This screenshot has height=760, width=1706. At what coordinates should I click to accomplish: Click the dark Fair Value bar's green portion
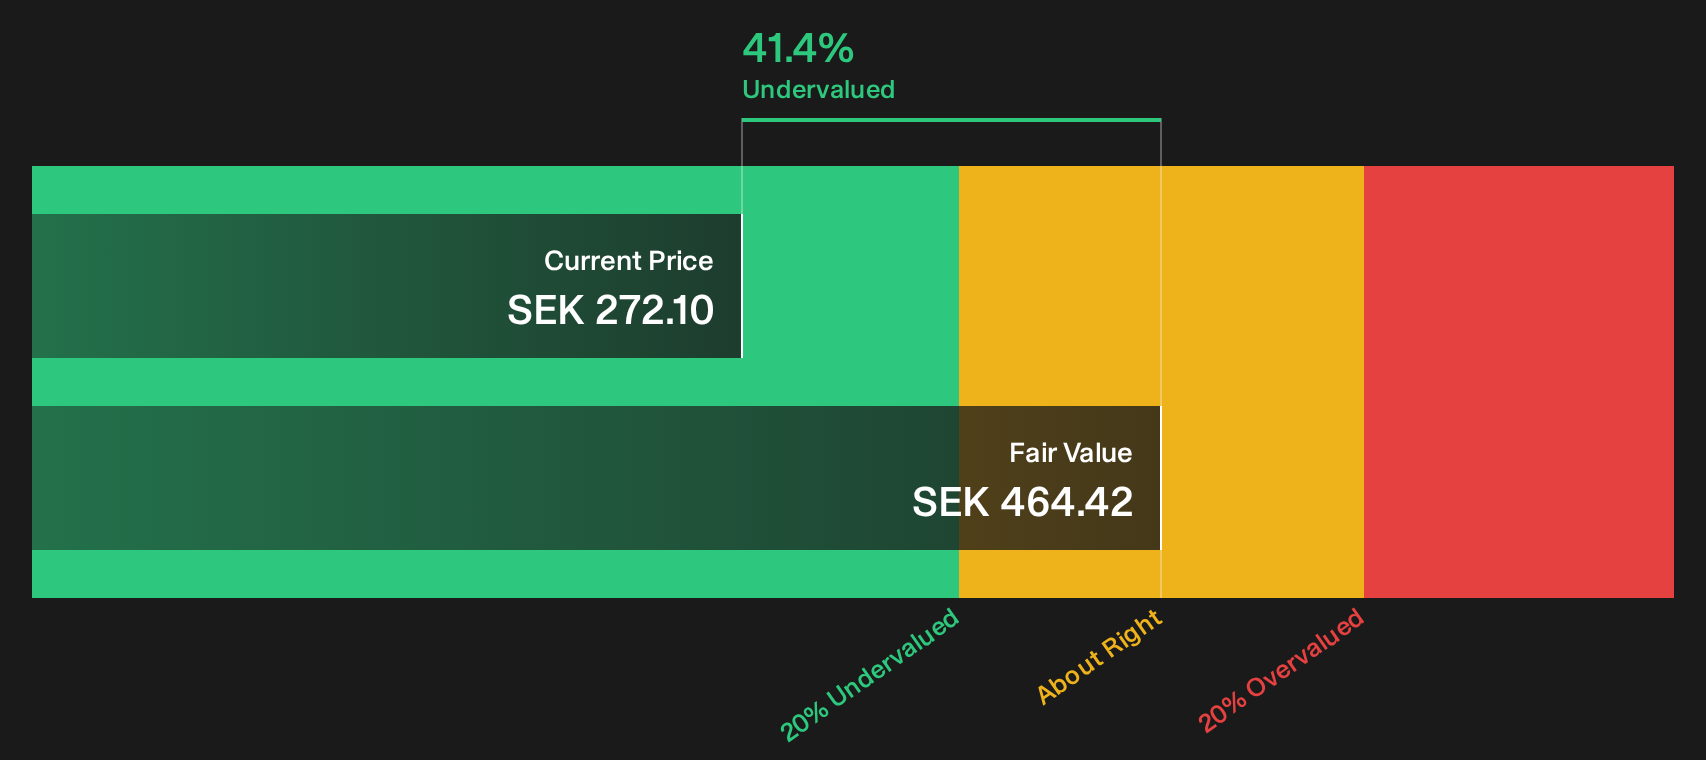[495, 478]
